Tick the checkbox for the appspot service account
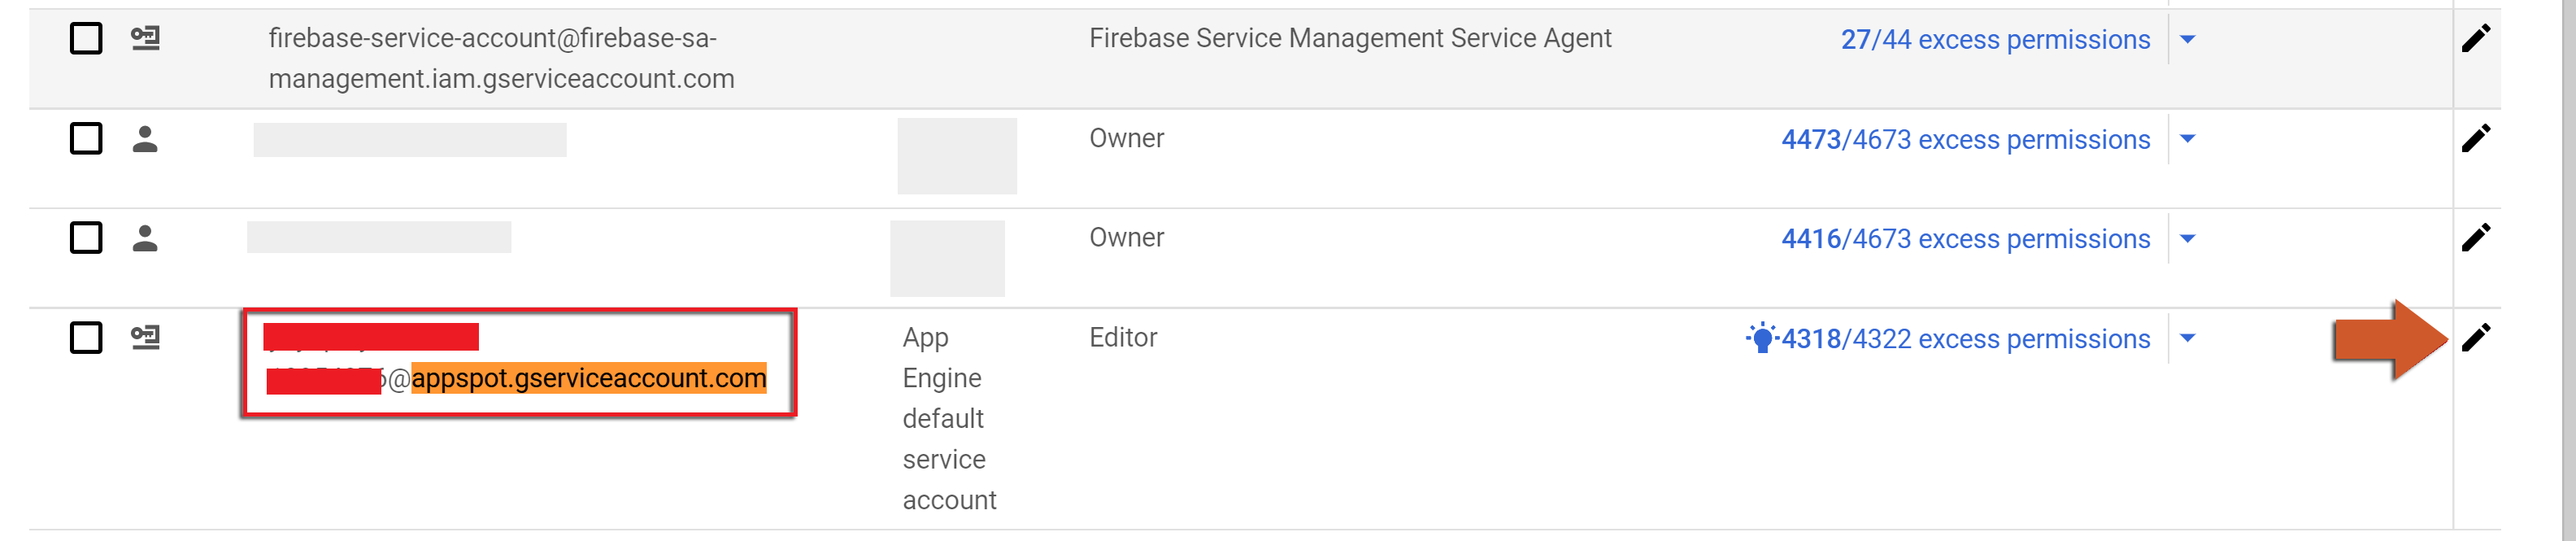This screenshot has height=541, width=2576. (86, 338)
